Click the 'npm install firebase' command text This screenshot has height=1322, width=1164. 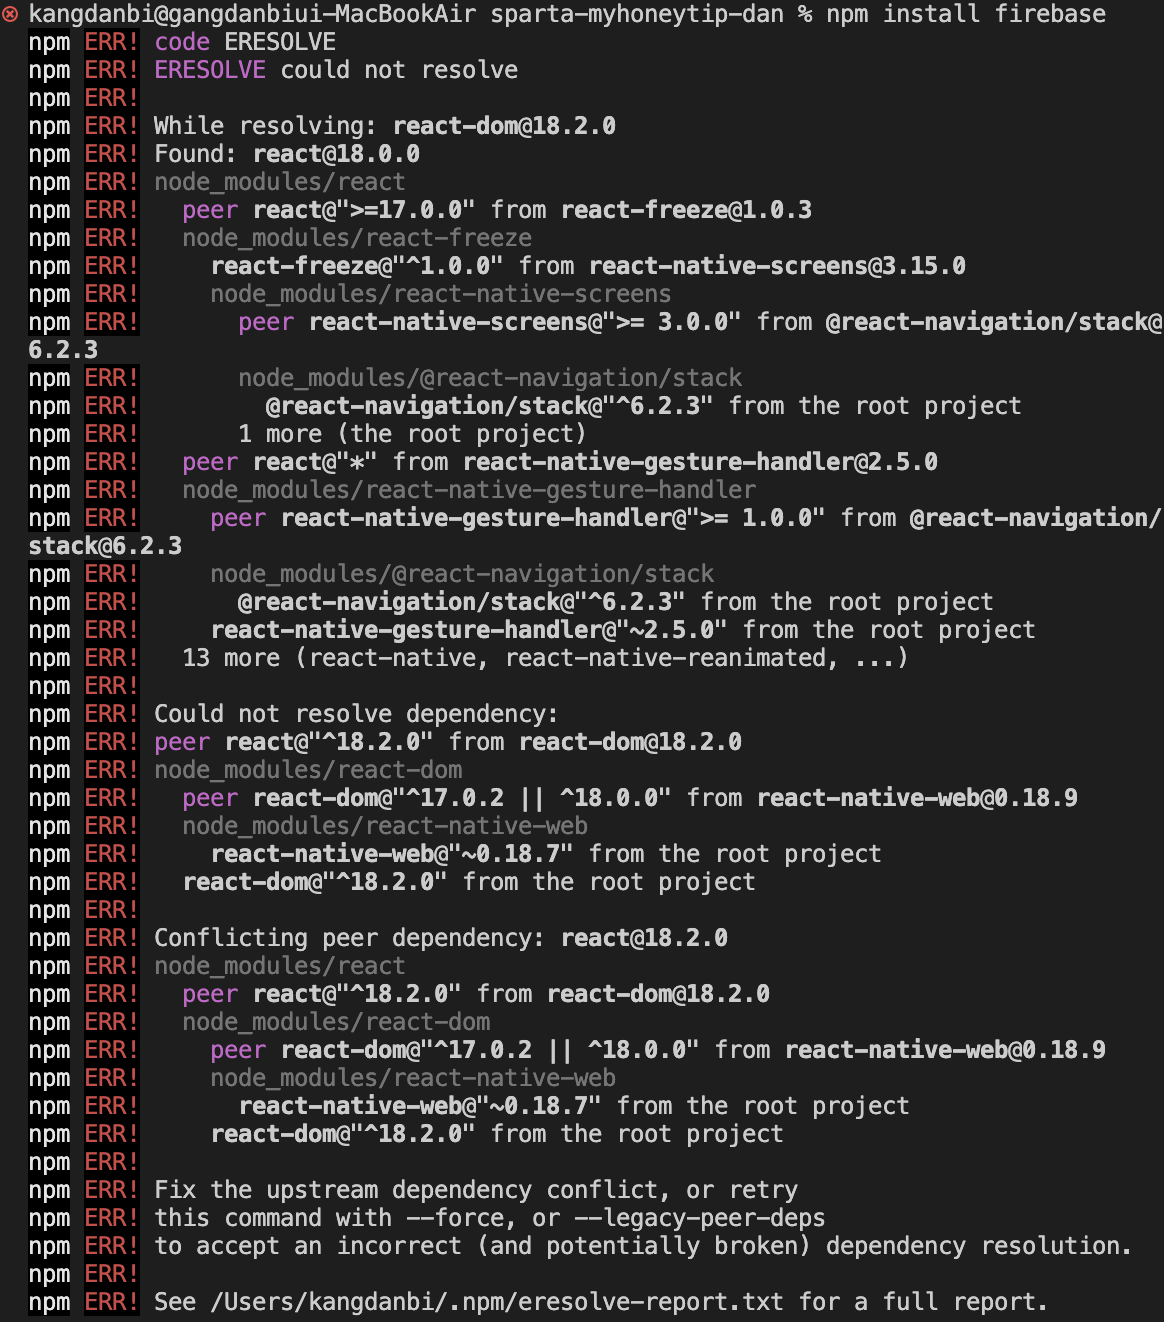click(966, 14)
